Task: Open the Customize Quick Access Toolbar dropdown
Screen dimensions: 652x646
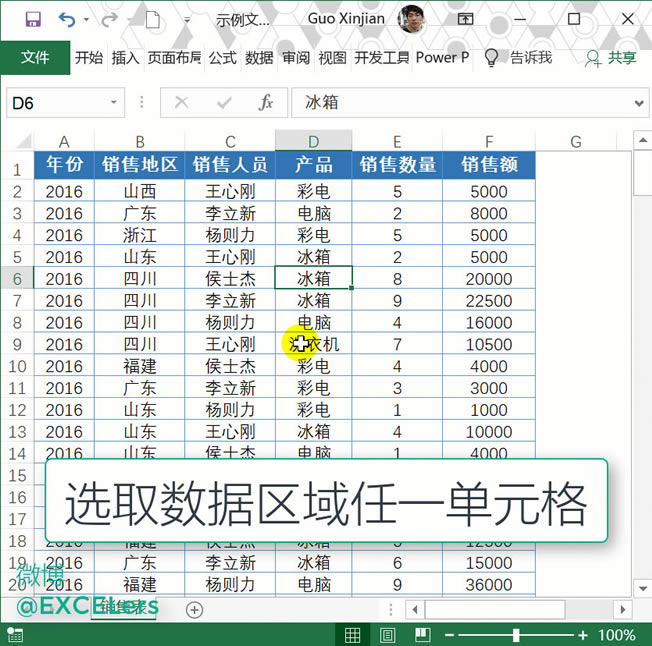Action: [x=187, y=20]
